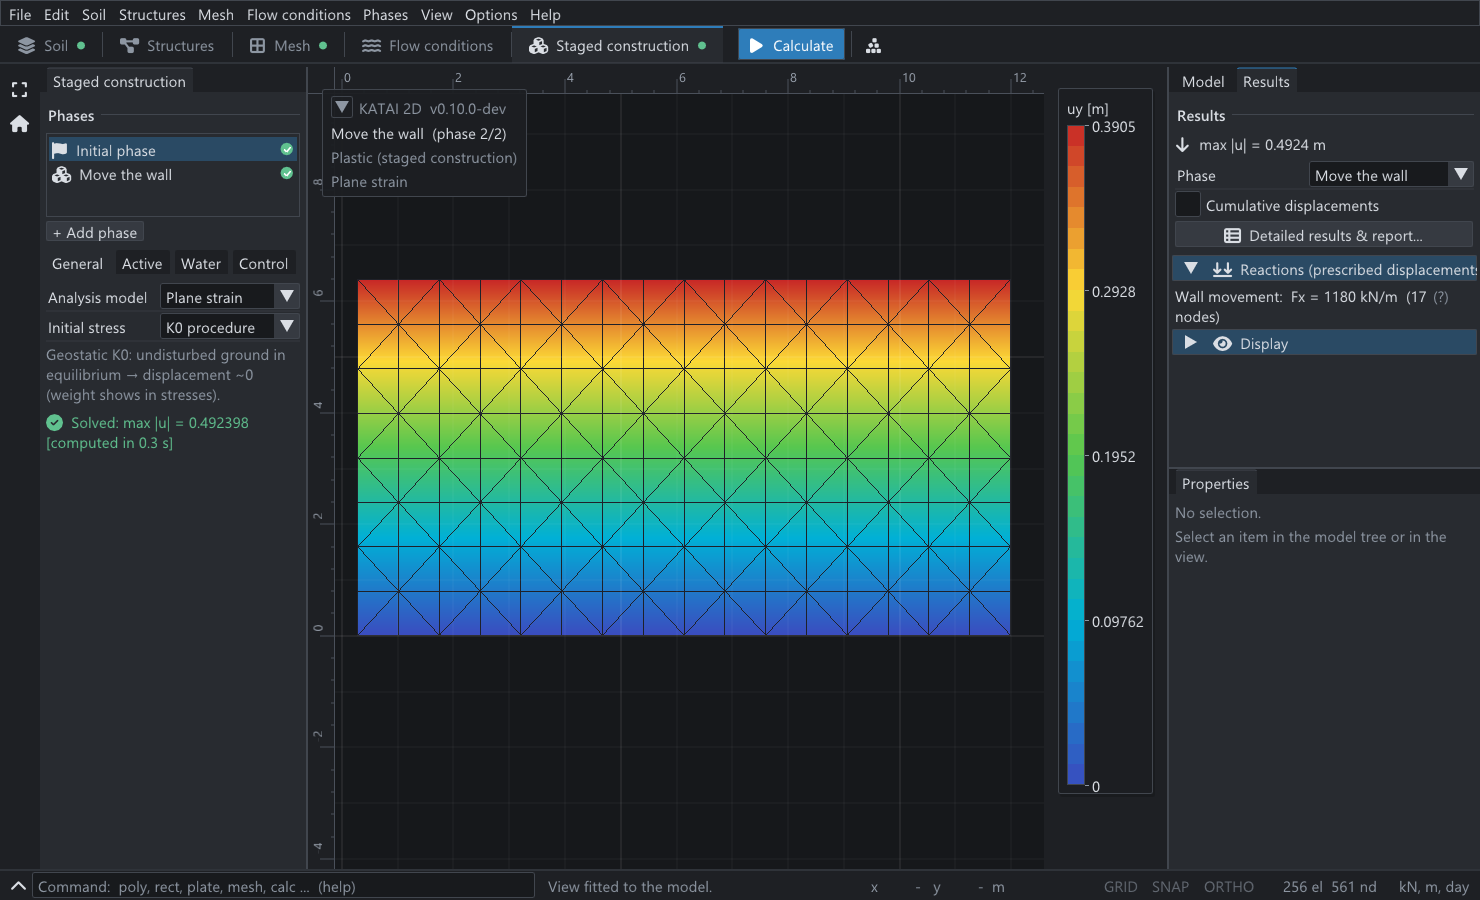Expand the Display section
Viewport: 1480px width, 900px height.
(x=1190, y=343)
